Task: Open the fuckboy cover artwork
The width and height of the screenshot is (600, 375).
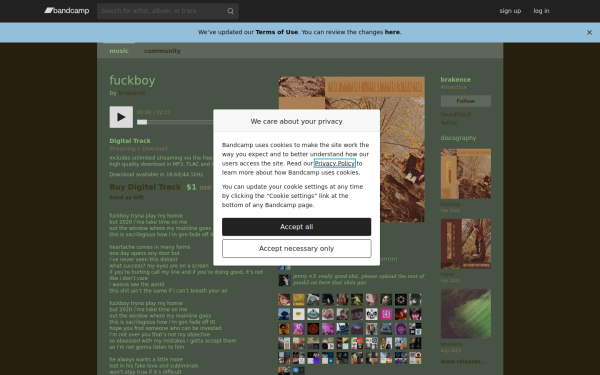Action: [352, 149]
